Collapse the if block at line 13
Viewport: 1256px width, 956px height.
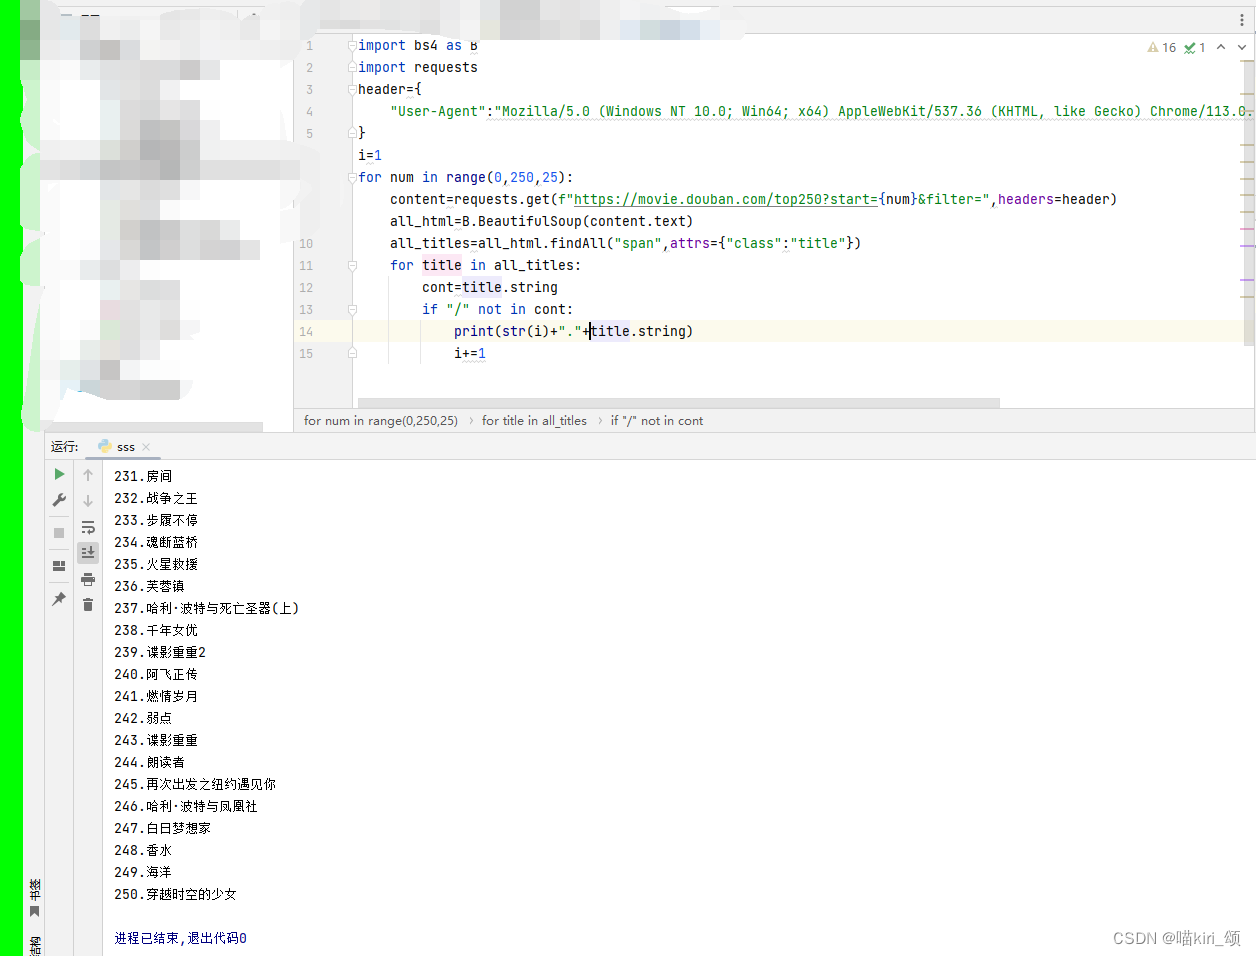tap(350, 309)
